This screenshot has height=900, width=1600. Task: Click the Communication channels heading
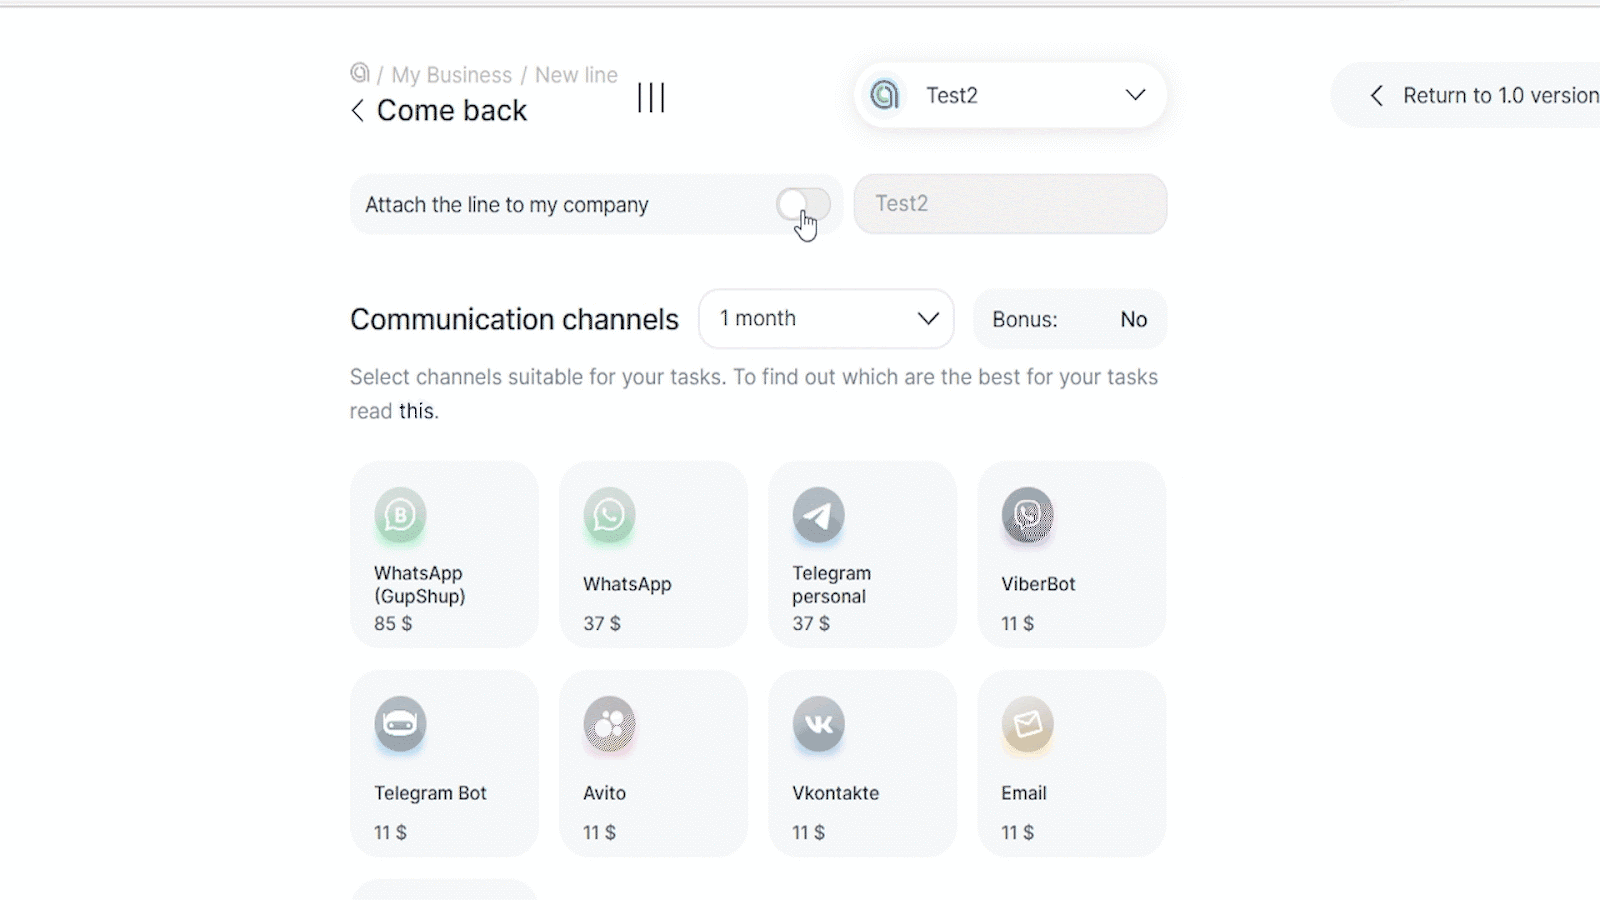(514, 319)
